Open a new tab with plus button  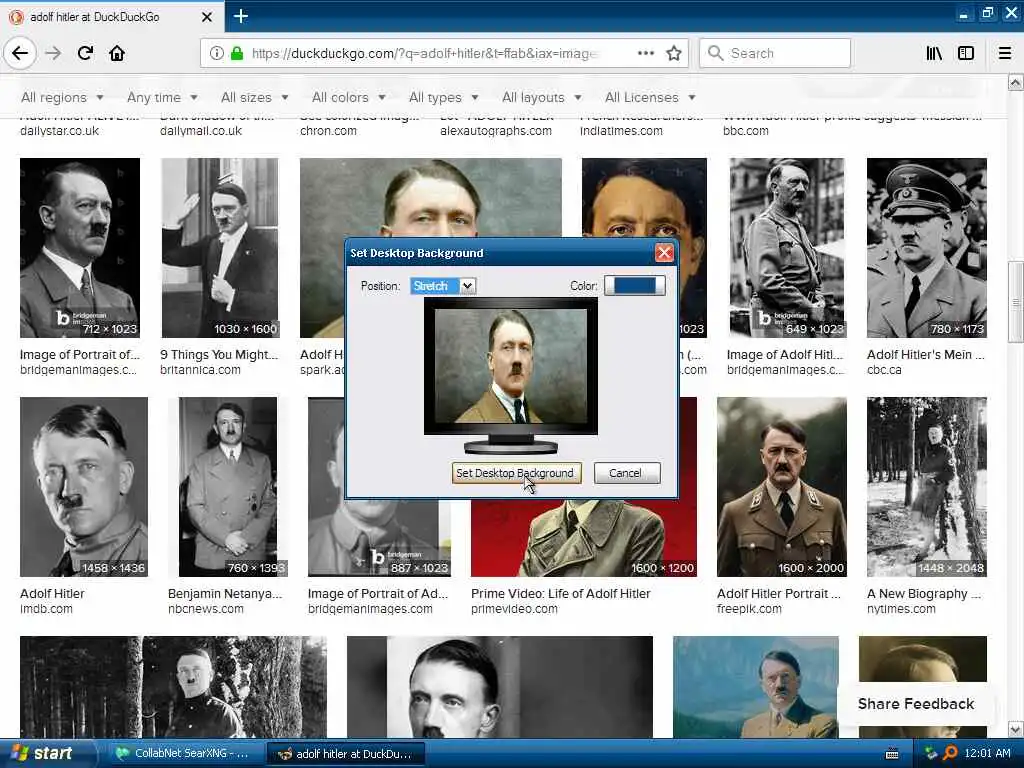240,16
